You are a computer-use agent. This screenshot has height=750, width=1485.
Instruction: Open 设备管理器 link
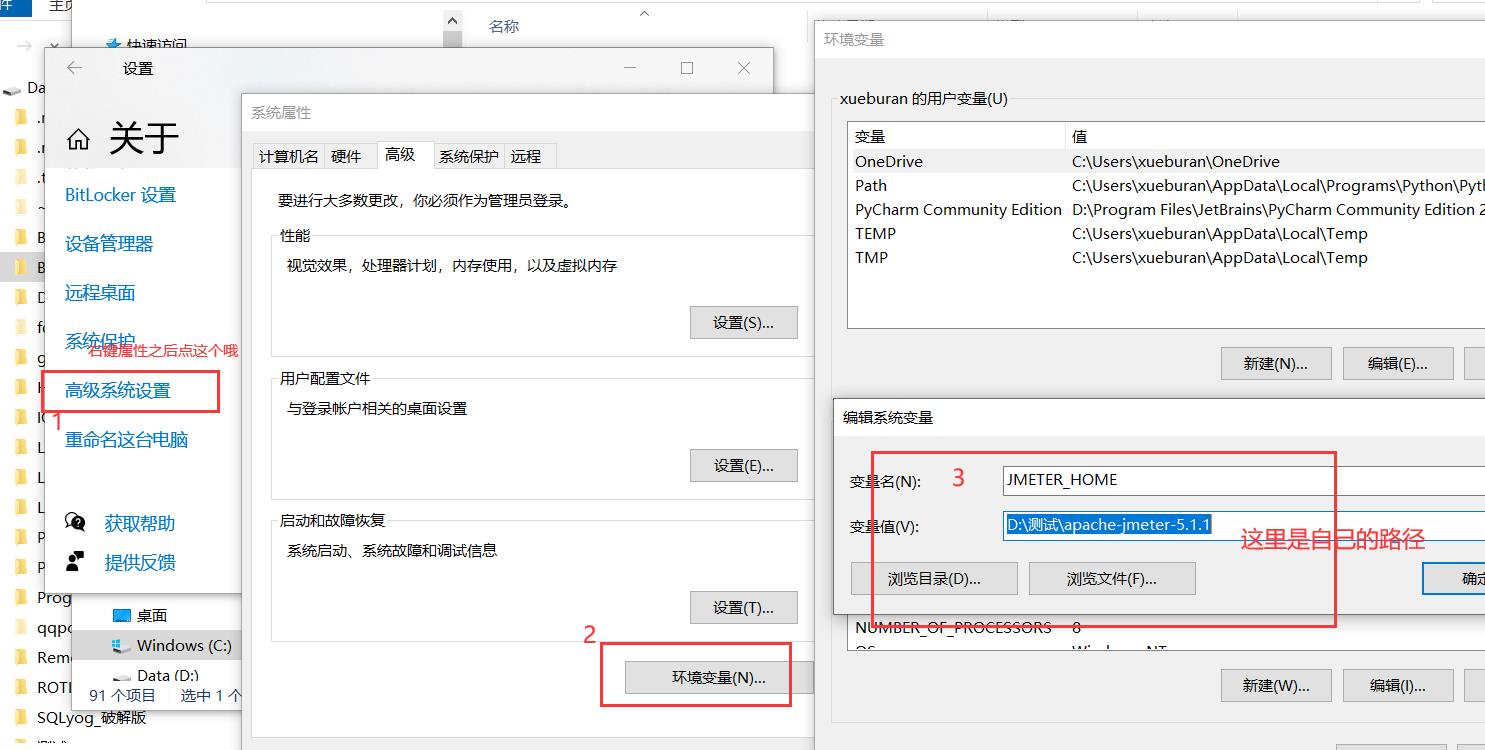tap(109, 244)
